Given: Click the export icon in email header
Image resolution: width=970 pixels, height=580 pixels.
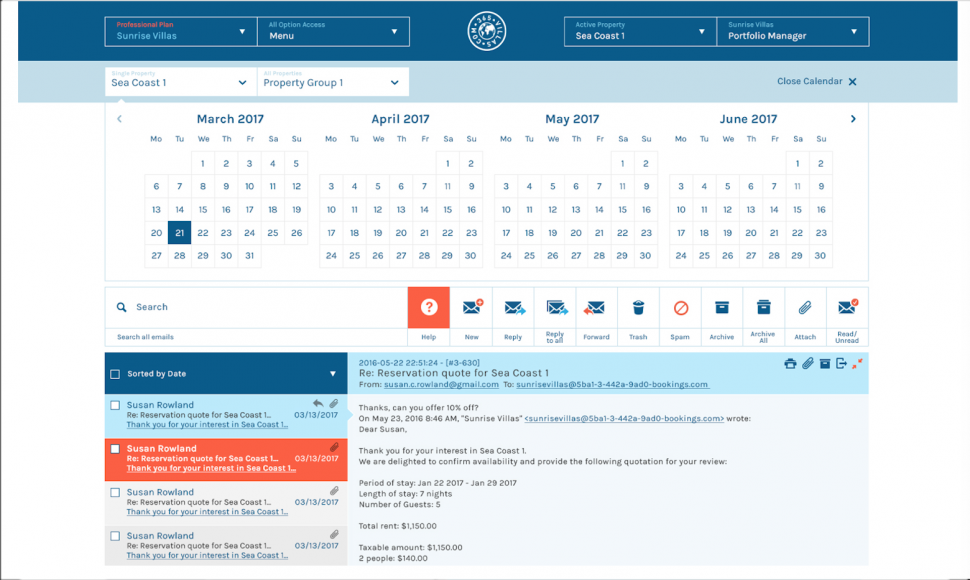Looking at the screenshot, I should pyautogui.click(x=841, y=364).
